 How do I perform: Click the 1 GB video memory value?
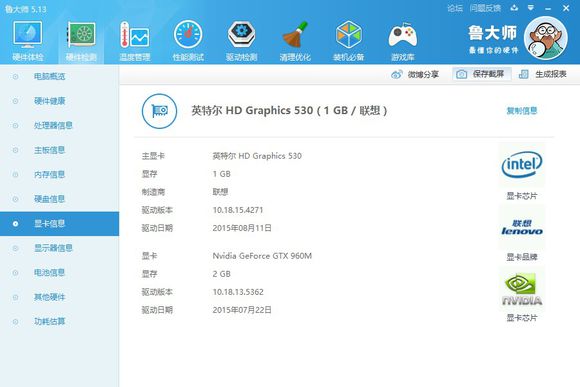(222, 174)
